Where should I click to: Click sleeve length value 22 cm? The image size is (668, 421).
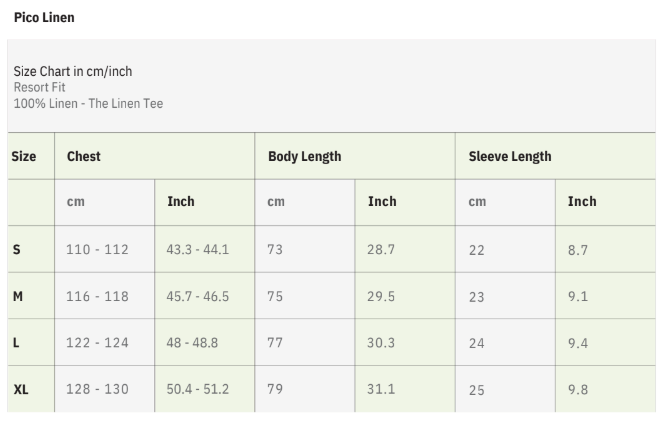point(476,249)
